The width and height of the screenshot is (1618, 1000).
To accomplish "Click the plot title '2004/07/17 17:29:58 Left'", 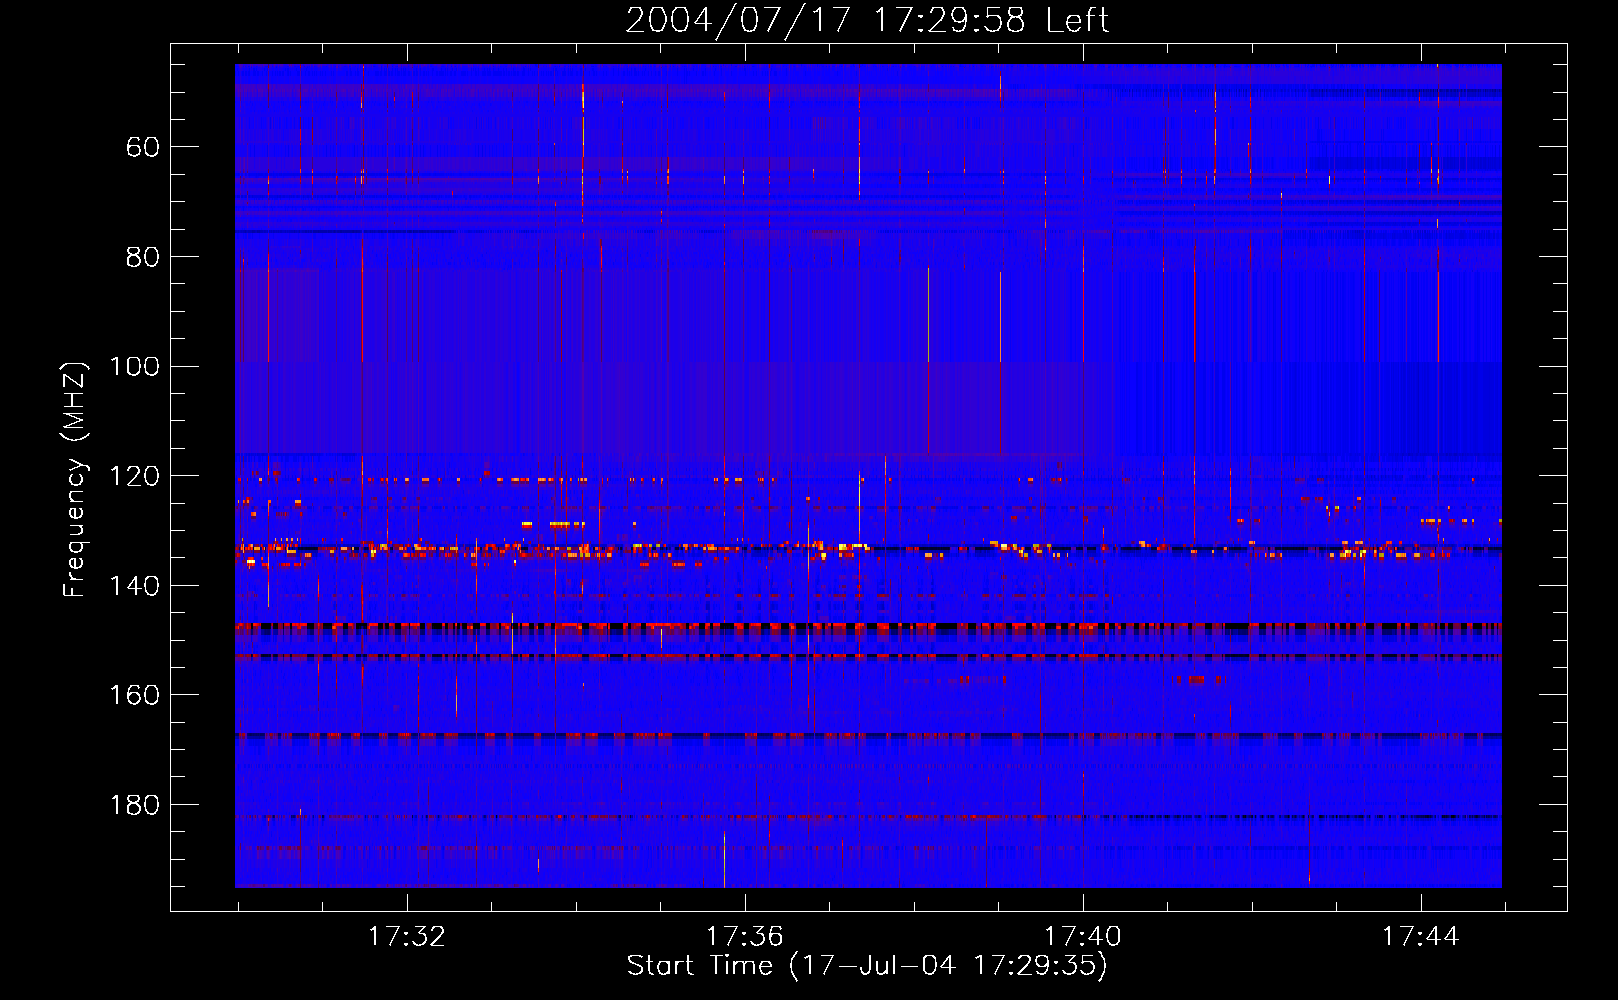I will (x=867, y=20).
